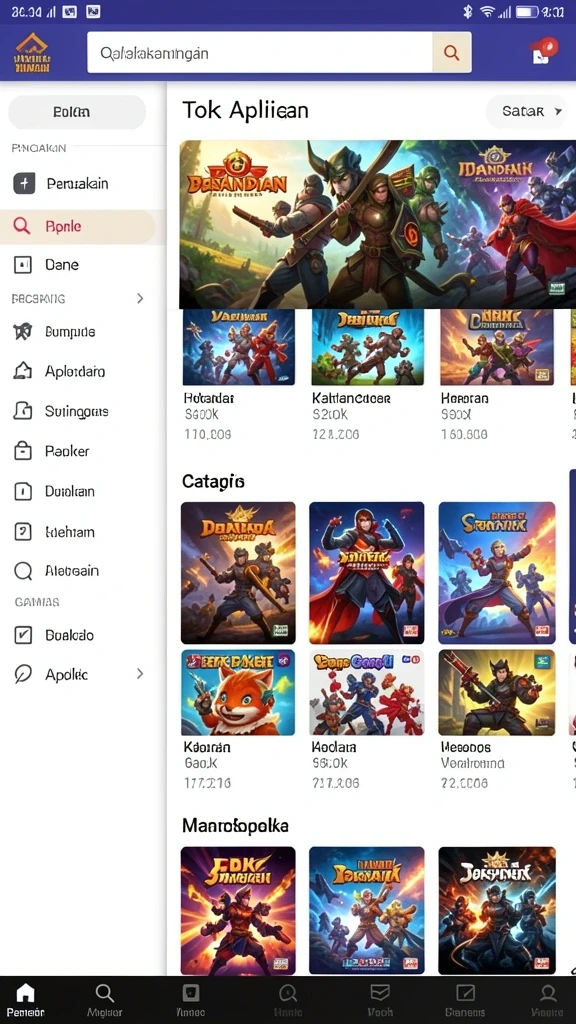The width and height of the screenshot is (576, 1024).
Task: Select the highlighted Bpnle sidebar item
Action: 78,227
